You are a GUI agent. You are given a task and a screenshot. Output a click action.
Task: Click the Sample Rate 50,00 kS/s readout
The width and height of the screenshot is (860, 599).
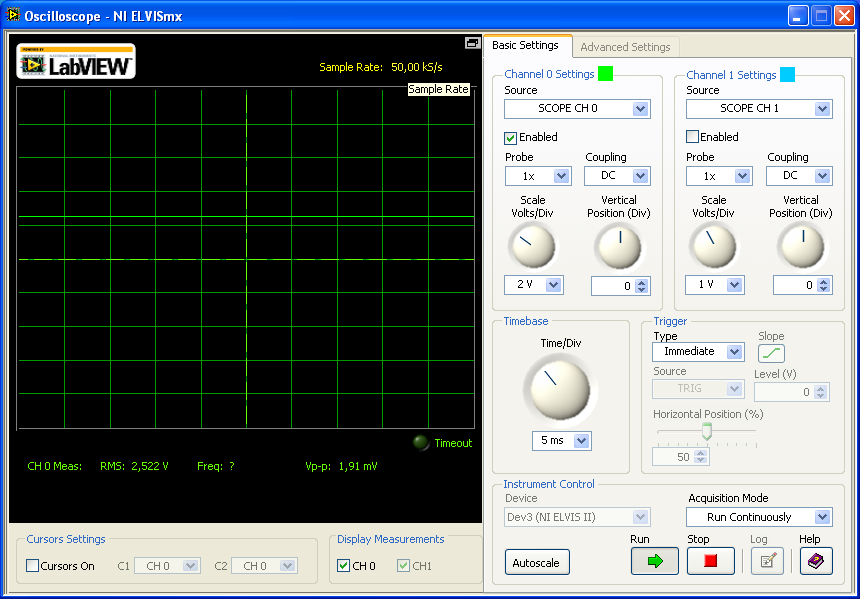pos(381,67)
